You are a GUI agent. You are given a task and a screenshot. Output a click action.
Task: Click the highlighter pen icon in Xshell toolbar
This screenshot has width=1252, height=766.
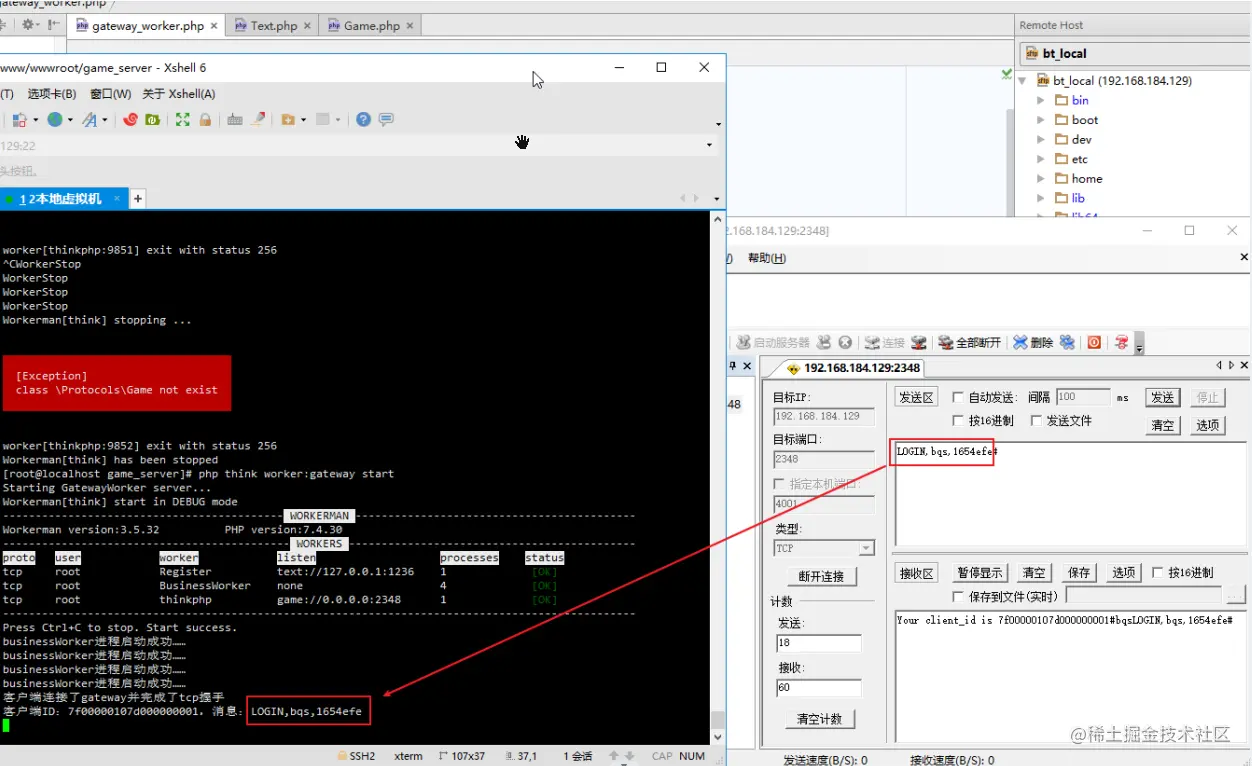[x=258, y=119]
